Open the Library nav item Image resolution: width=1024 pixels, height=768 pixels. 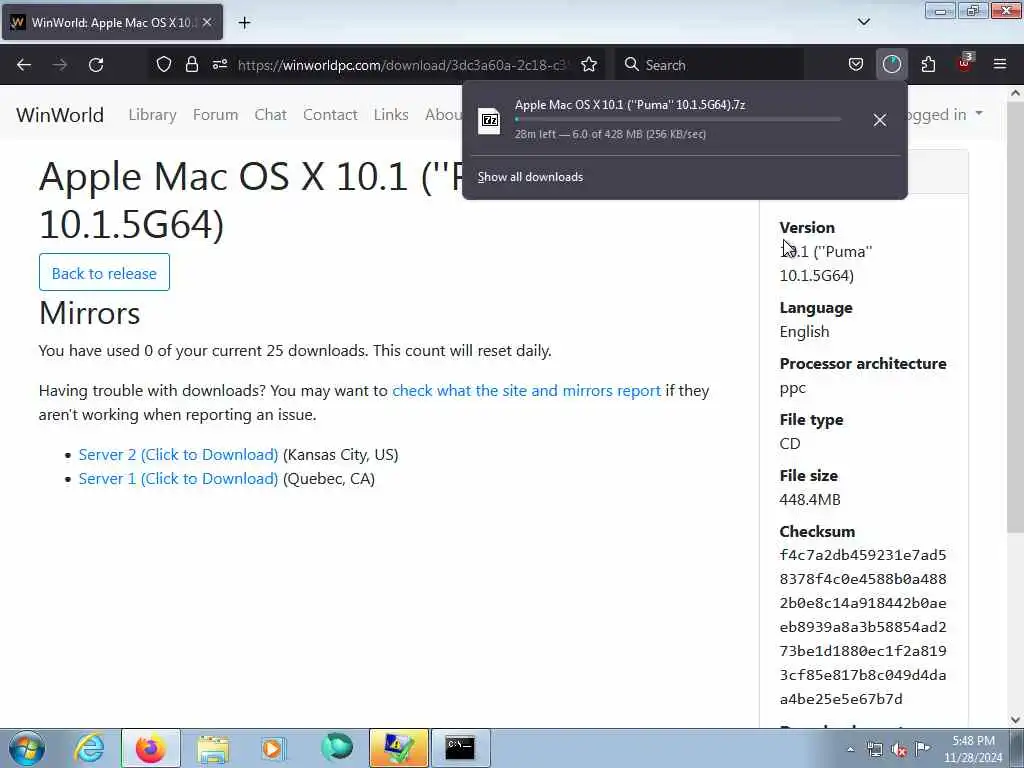coord(152,114)
